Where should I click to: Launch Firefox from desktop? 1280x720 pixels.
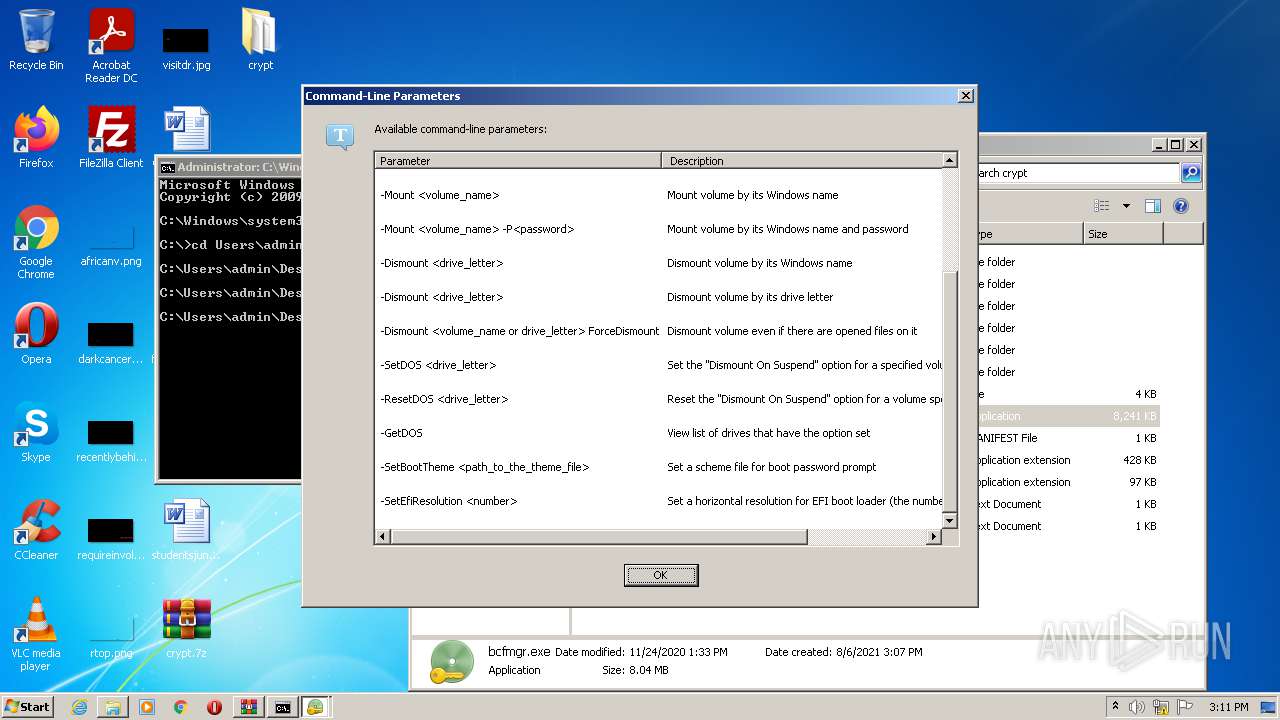36,138
